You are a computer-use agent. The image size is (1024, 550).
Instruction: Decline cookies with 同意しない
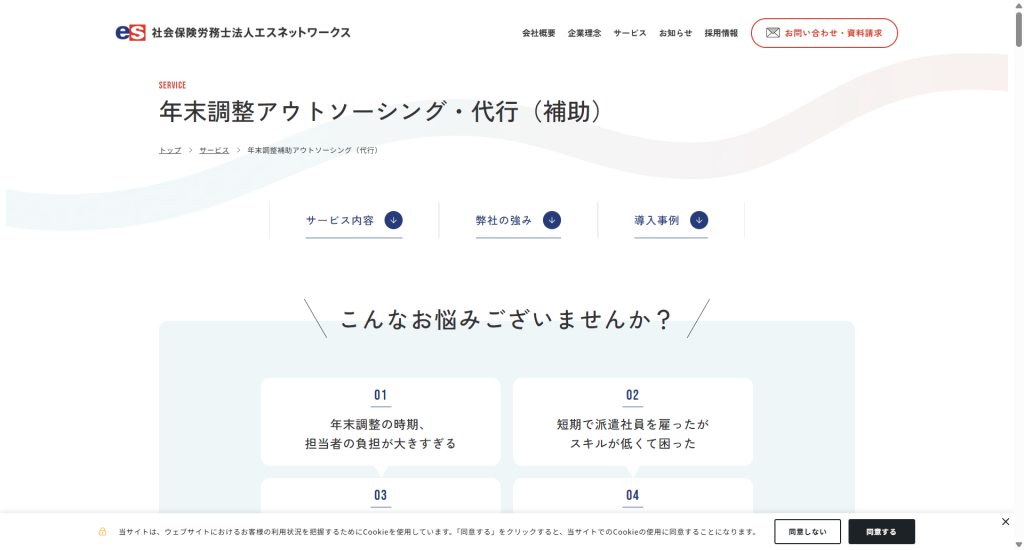click(x=807, y=532)
